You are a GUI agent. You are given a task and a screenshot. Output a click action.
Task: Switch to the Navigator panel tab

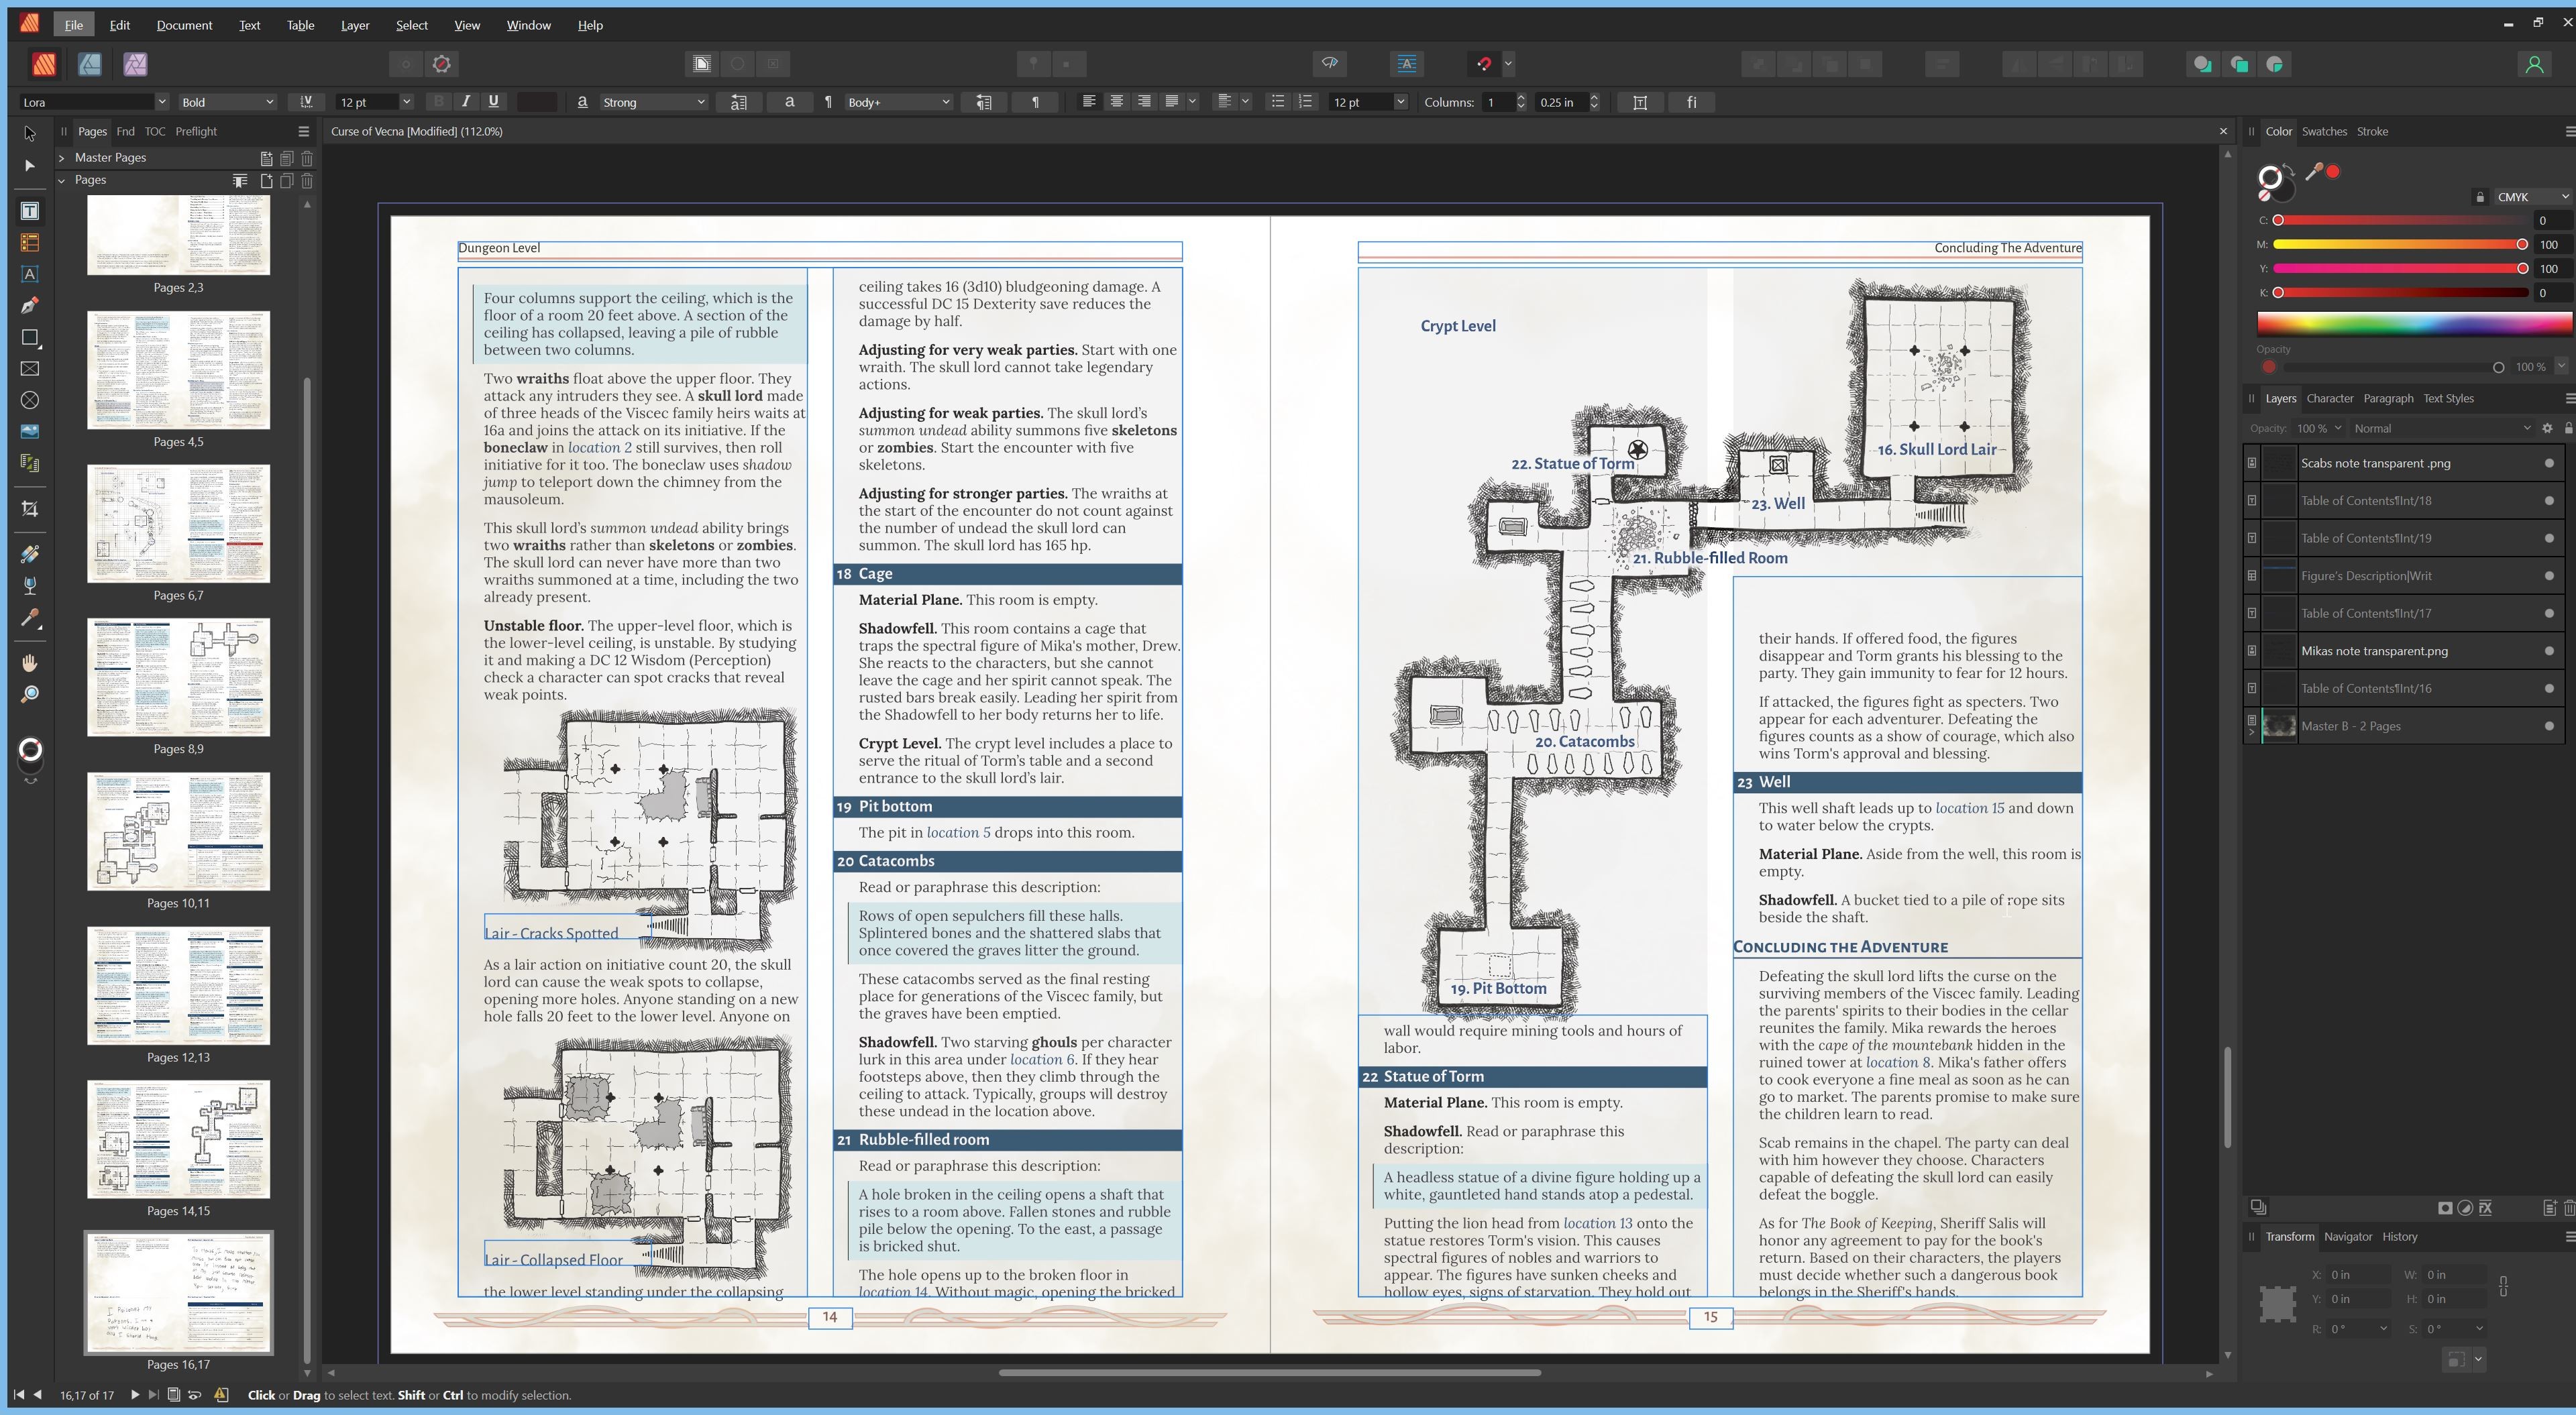2347,1237
